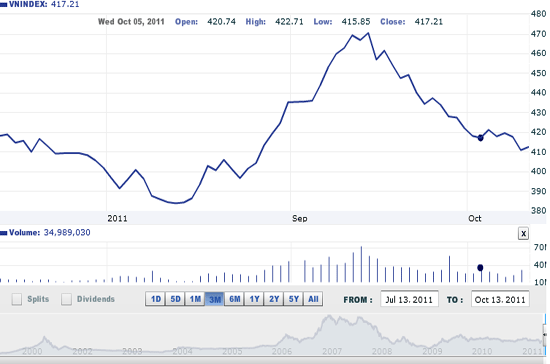Click the data point marker on price line
This screenshot has width=550, height=364.
[480, 138]
